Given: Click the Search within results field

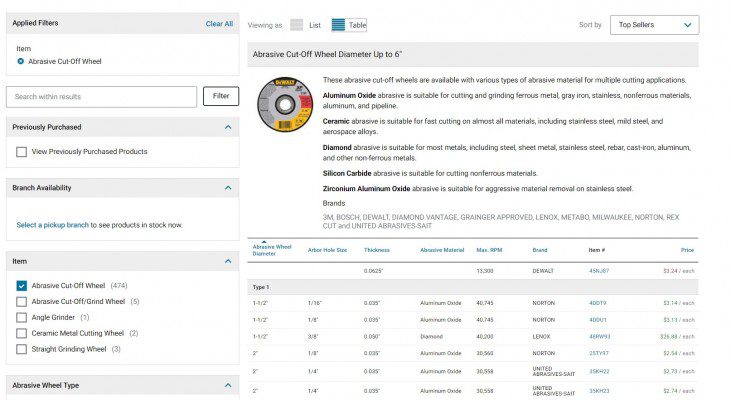Looking at the screenshot, I should (x=101, y=97).
